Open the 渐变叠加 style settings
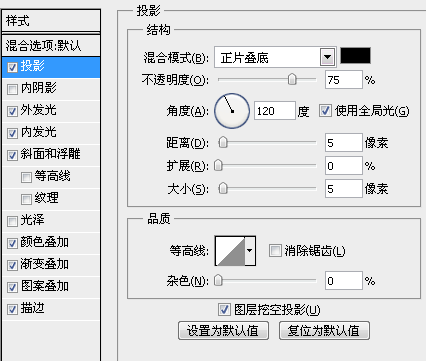The width and height of the screenshot is (426, 361). (x=45, y=264)
